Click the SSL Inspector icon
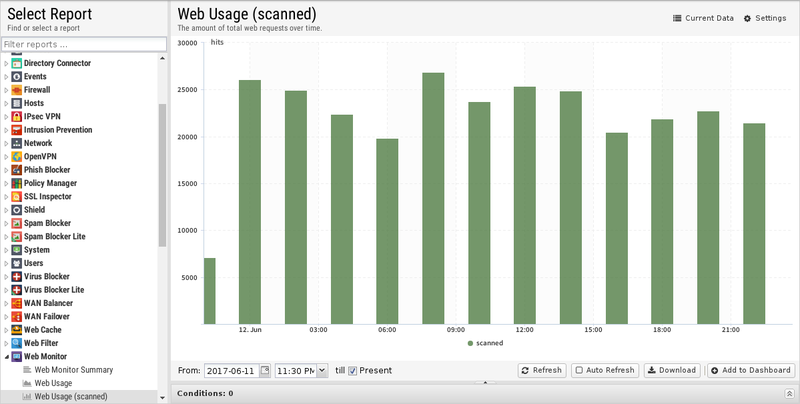The width and height of the screenshot is (800, 404). pos(16,197)
